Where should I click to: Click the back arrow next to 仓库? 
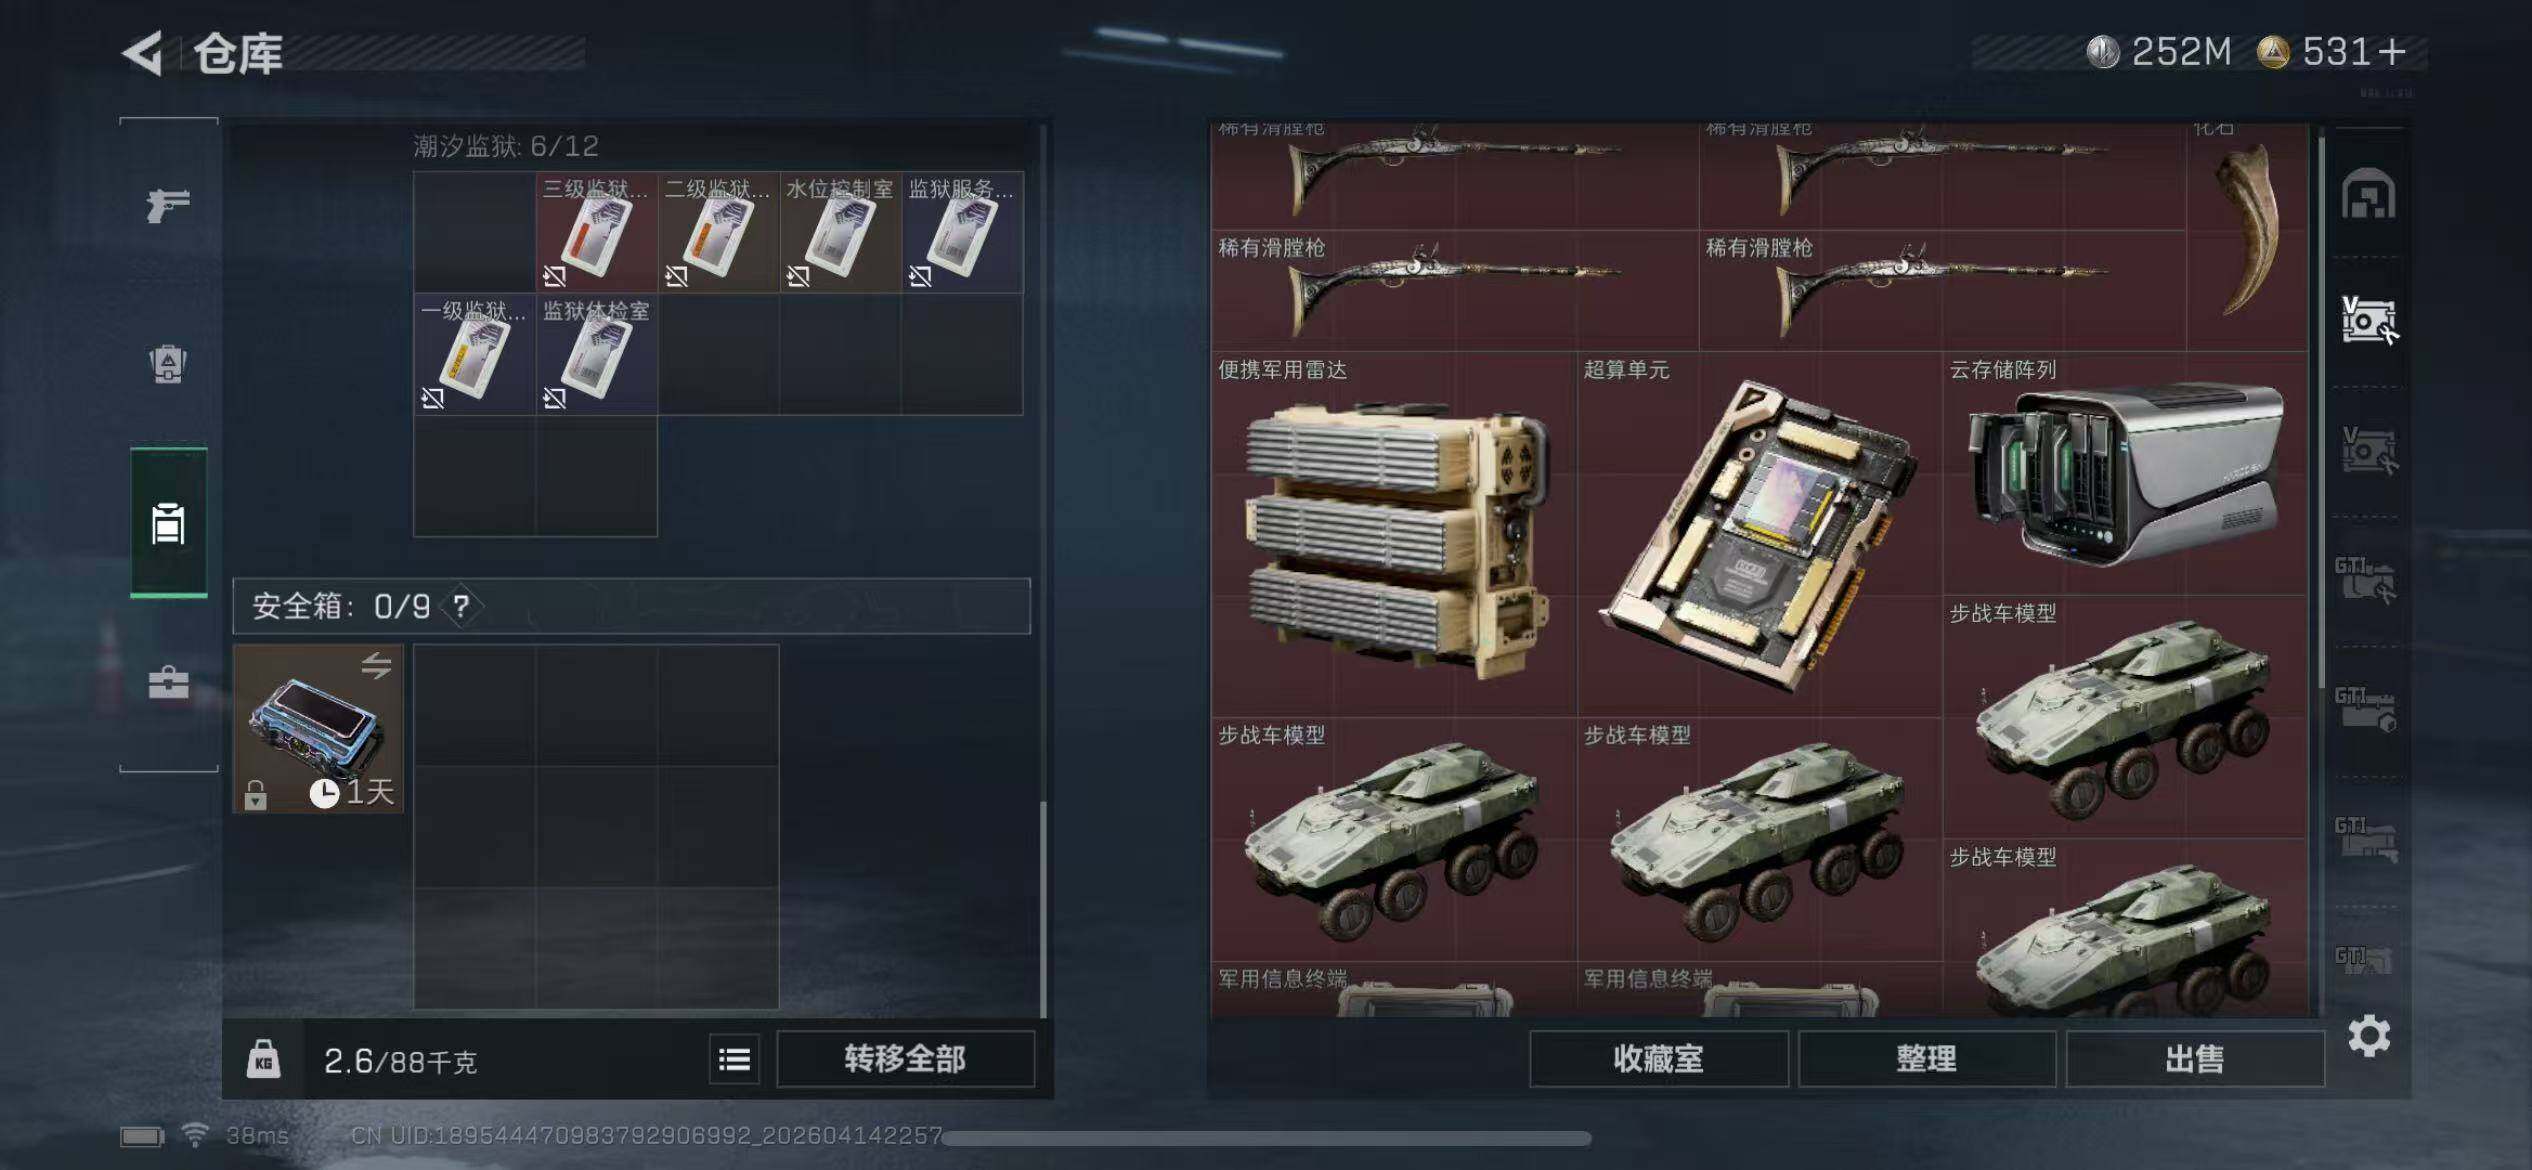pyautogui.click(x=142, y=53)
